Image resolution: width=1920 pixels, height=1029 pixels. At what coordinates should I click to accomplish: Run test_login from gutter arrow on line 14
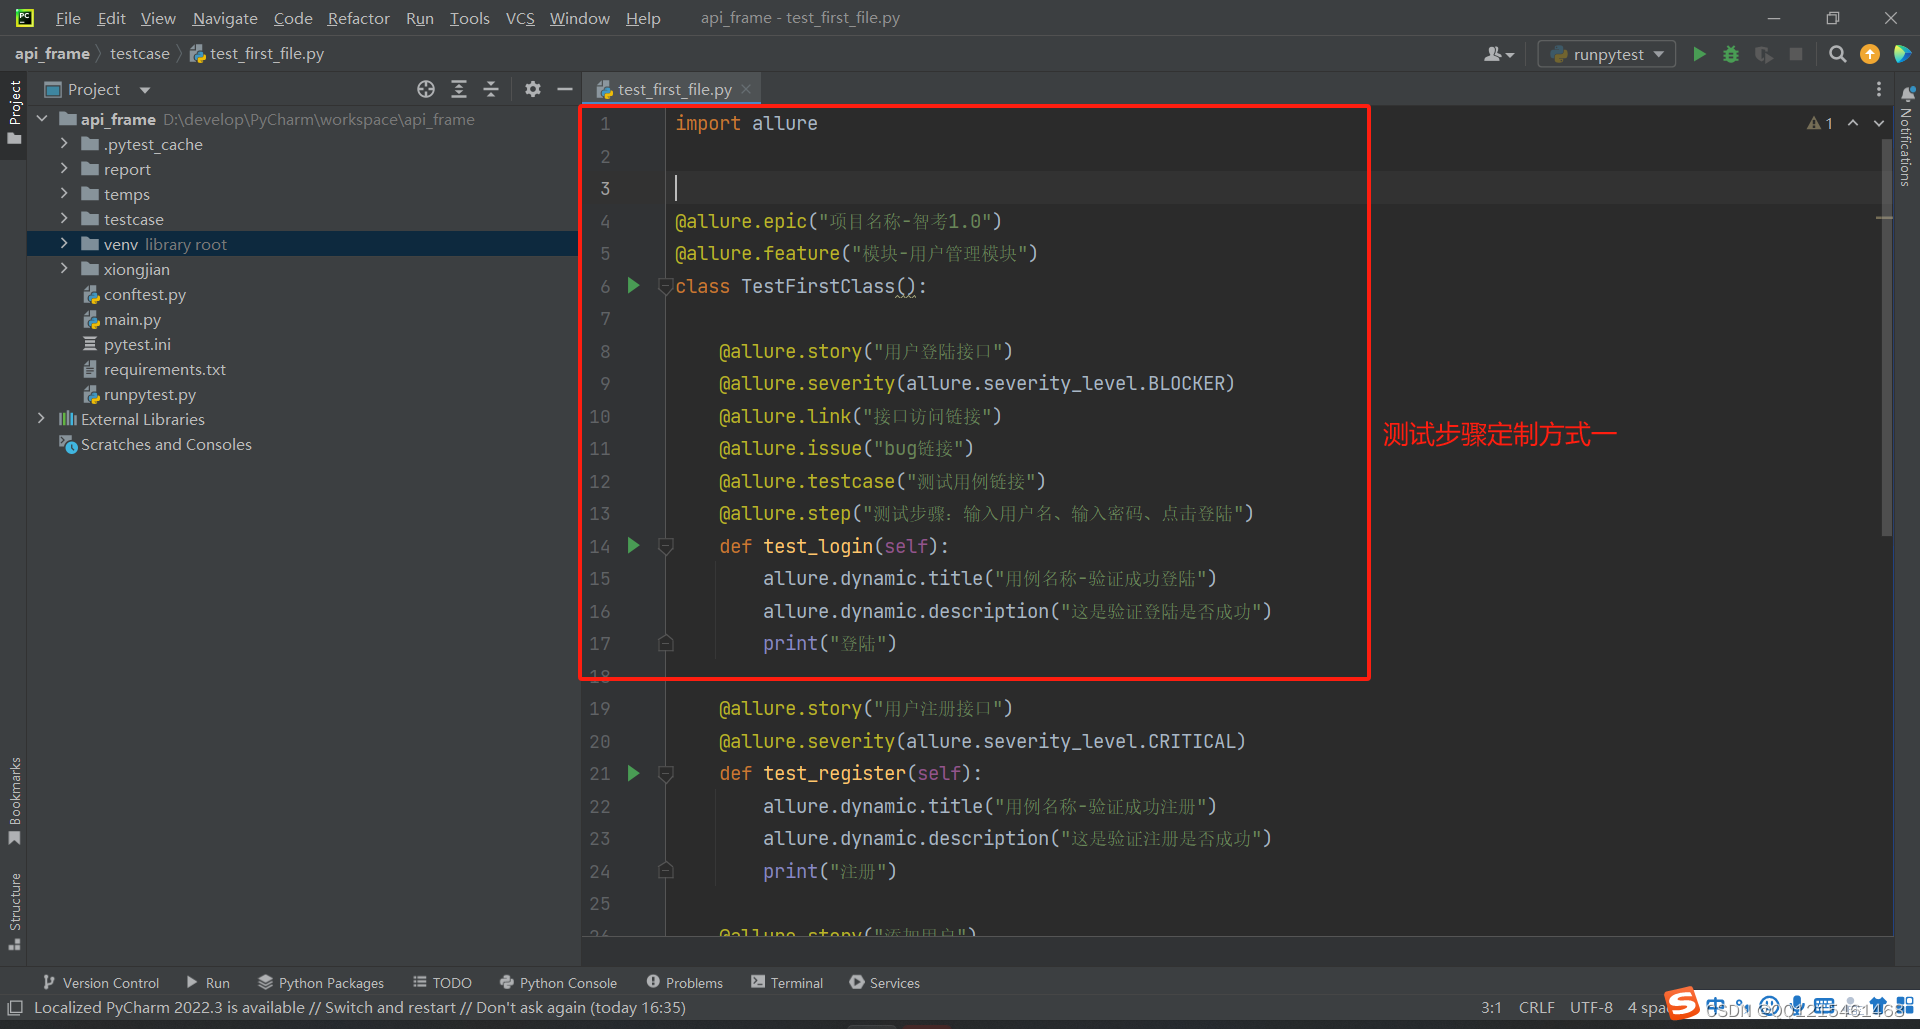point(633,546)
